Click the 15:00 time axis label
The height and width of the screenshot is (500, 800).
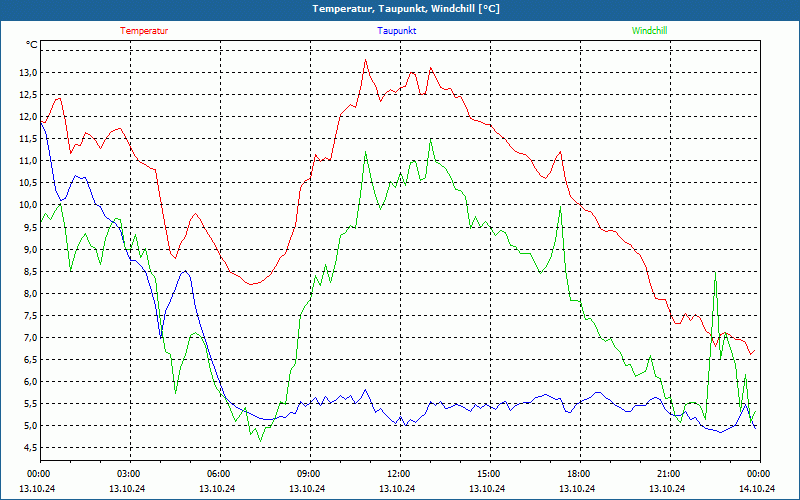[x=489, y=474]
